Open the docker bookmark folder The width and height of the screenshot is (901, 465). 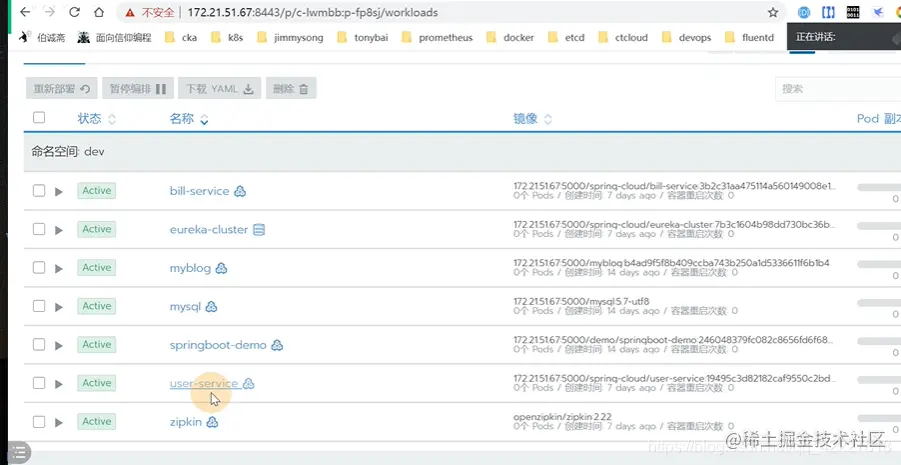click(510, 38)
